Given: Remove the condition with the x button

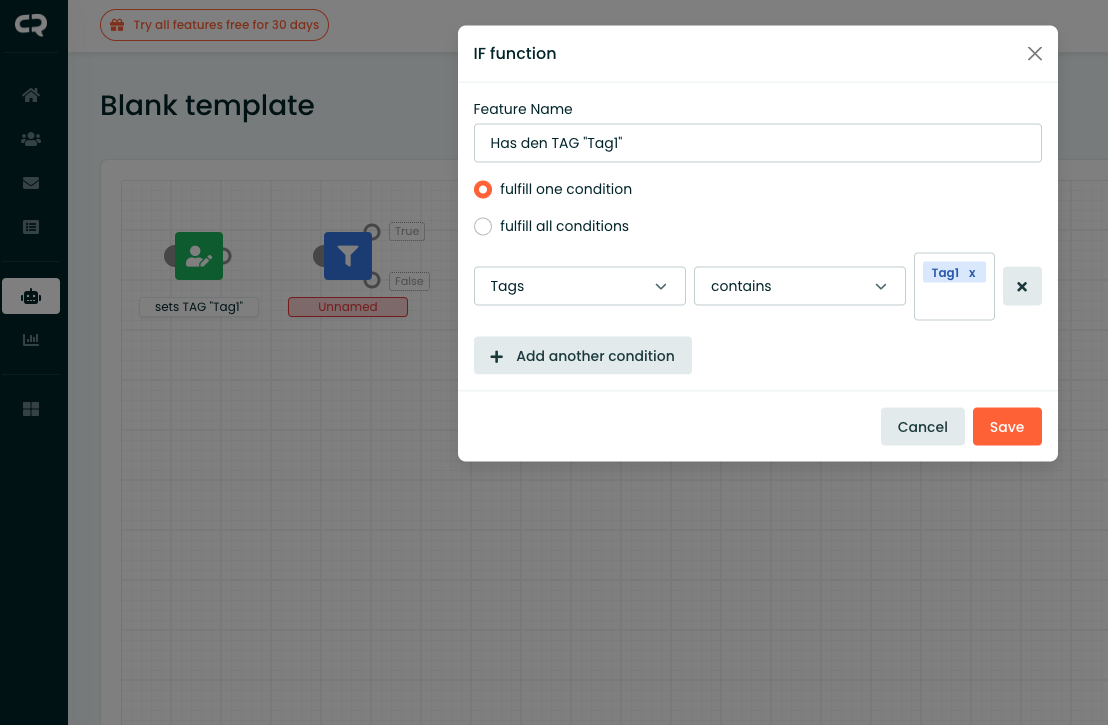Looking at the screenshot, I should 1022,286.
